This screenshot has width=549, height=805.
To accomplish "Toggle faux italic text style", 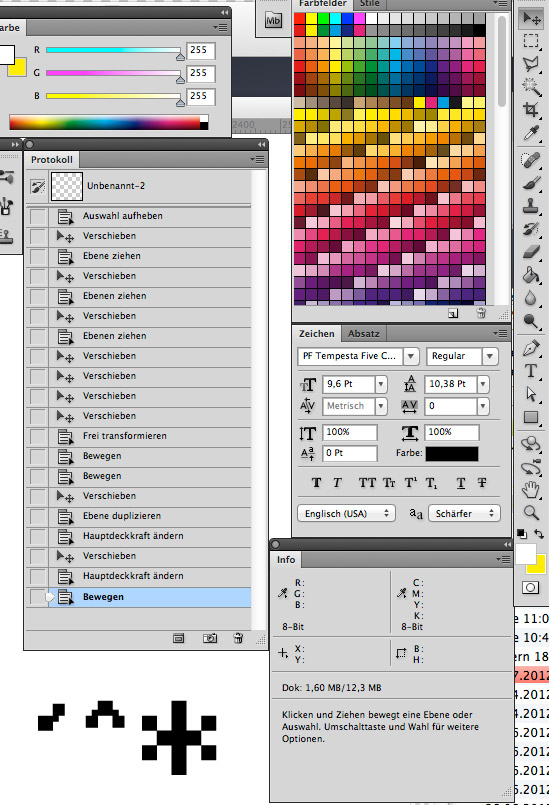I will click(337, 483).
